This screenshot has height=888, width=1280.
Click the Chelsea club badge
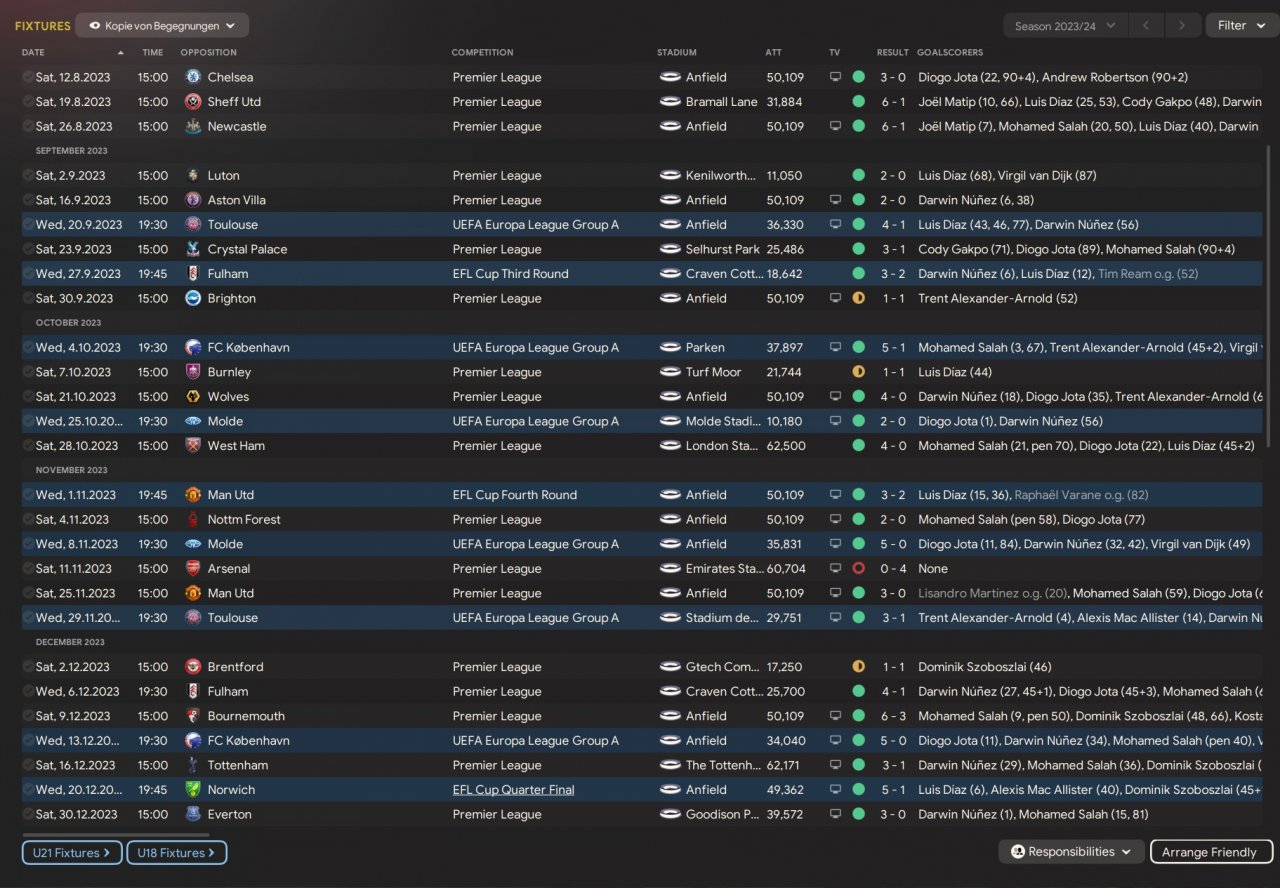click(193, 77)
